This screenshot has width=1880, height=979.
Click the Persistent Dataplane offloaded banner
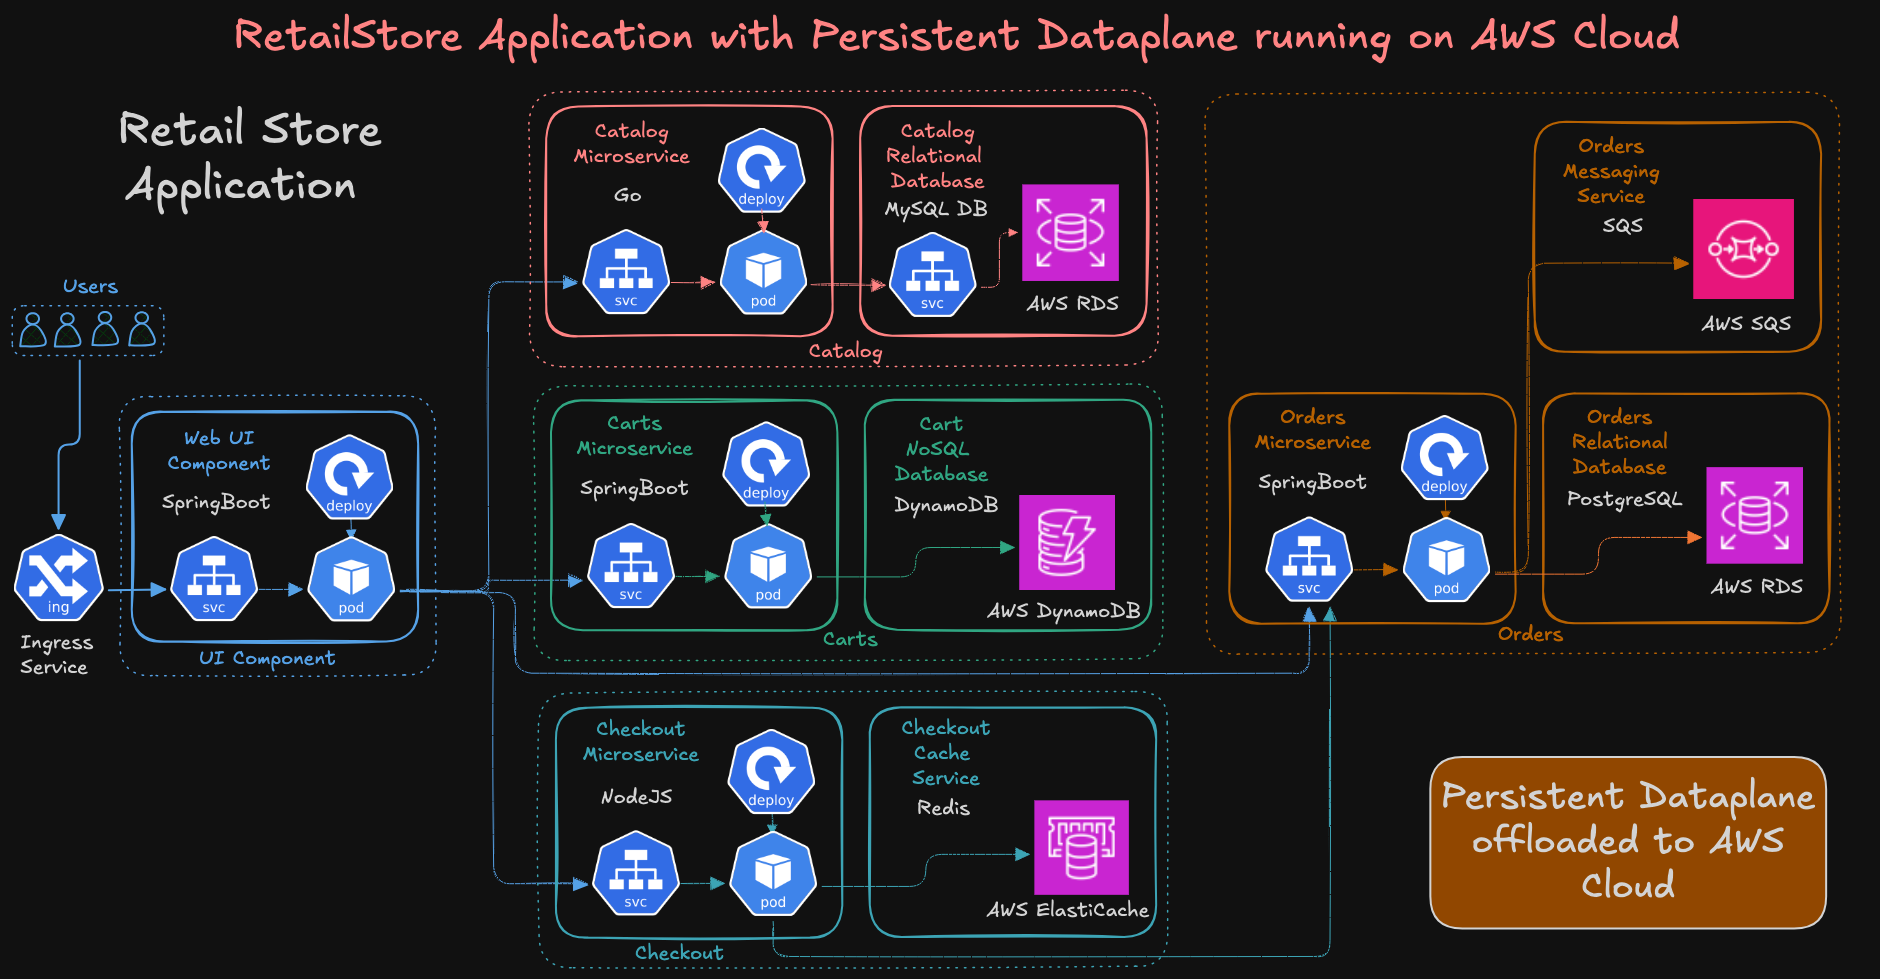(x=1627, y=841)
